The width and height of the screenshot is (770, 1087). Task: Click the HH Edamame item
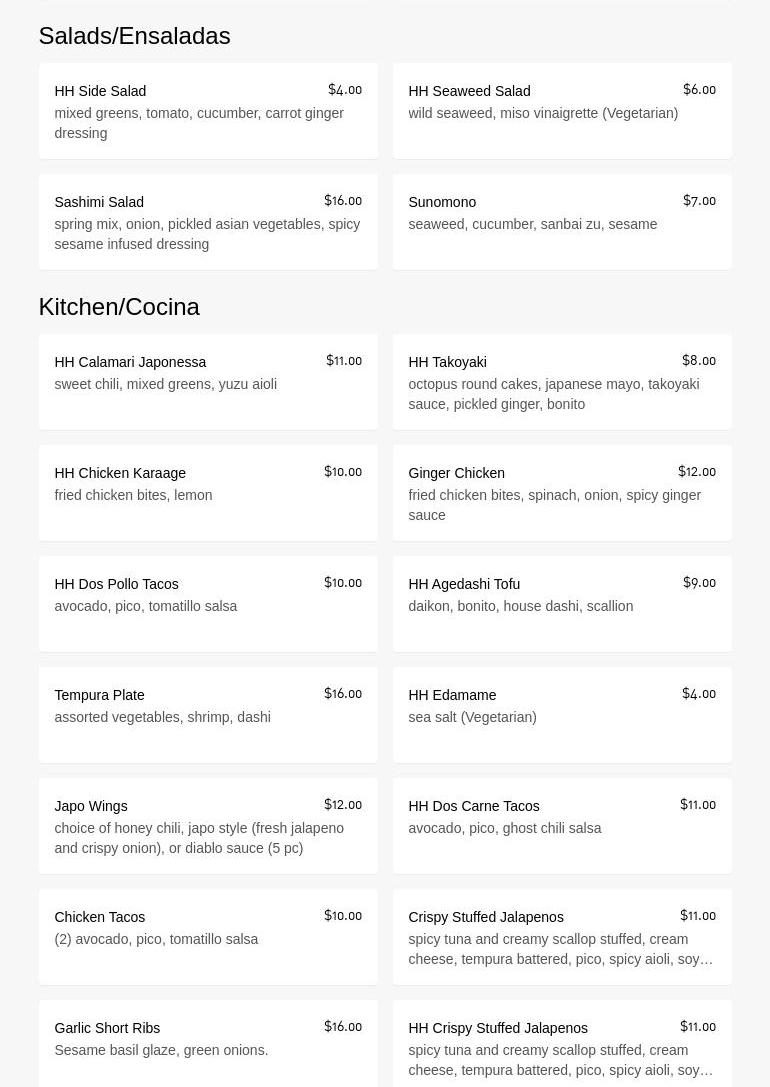(x=562, y=715)
